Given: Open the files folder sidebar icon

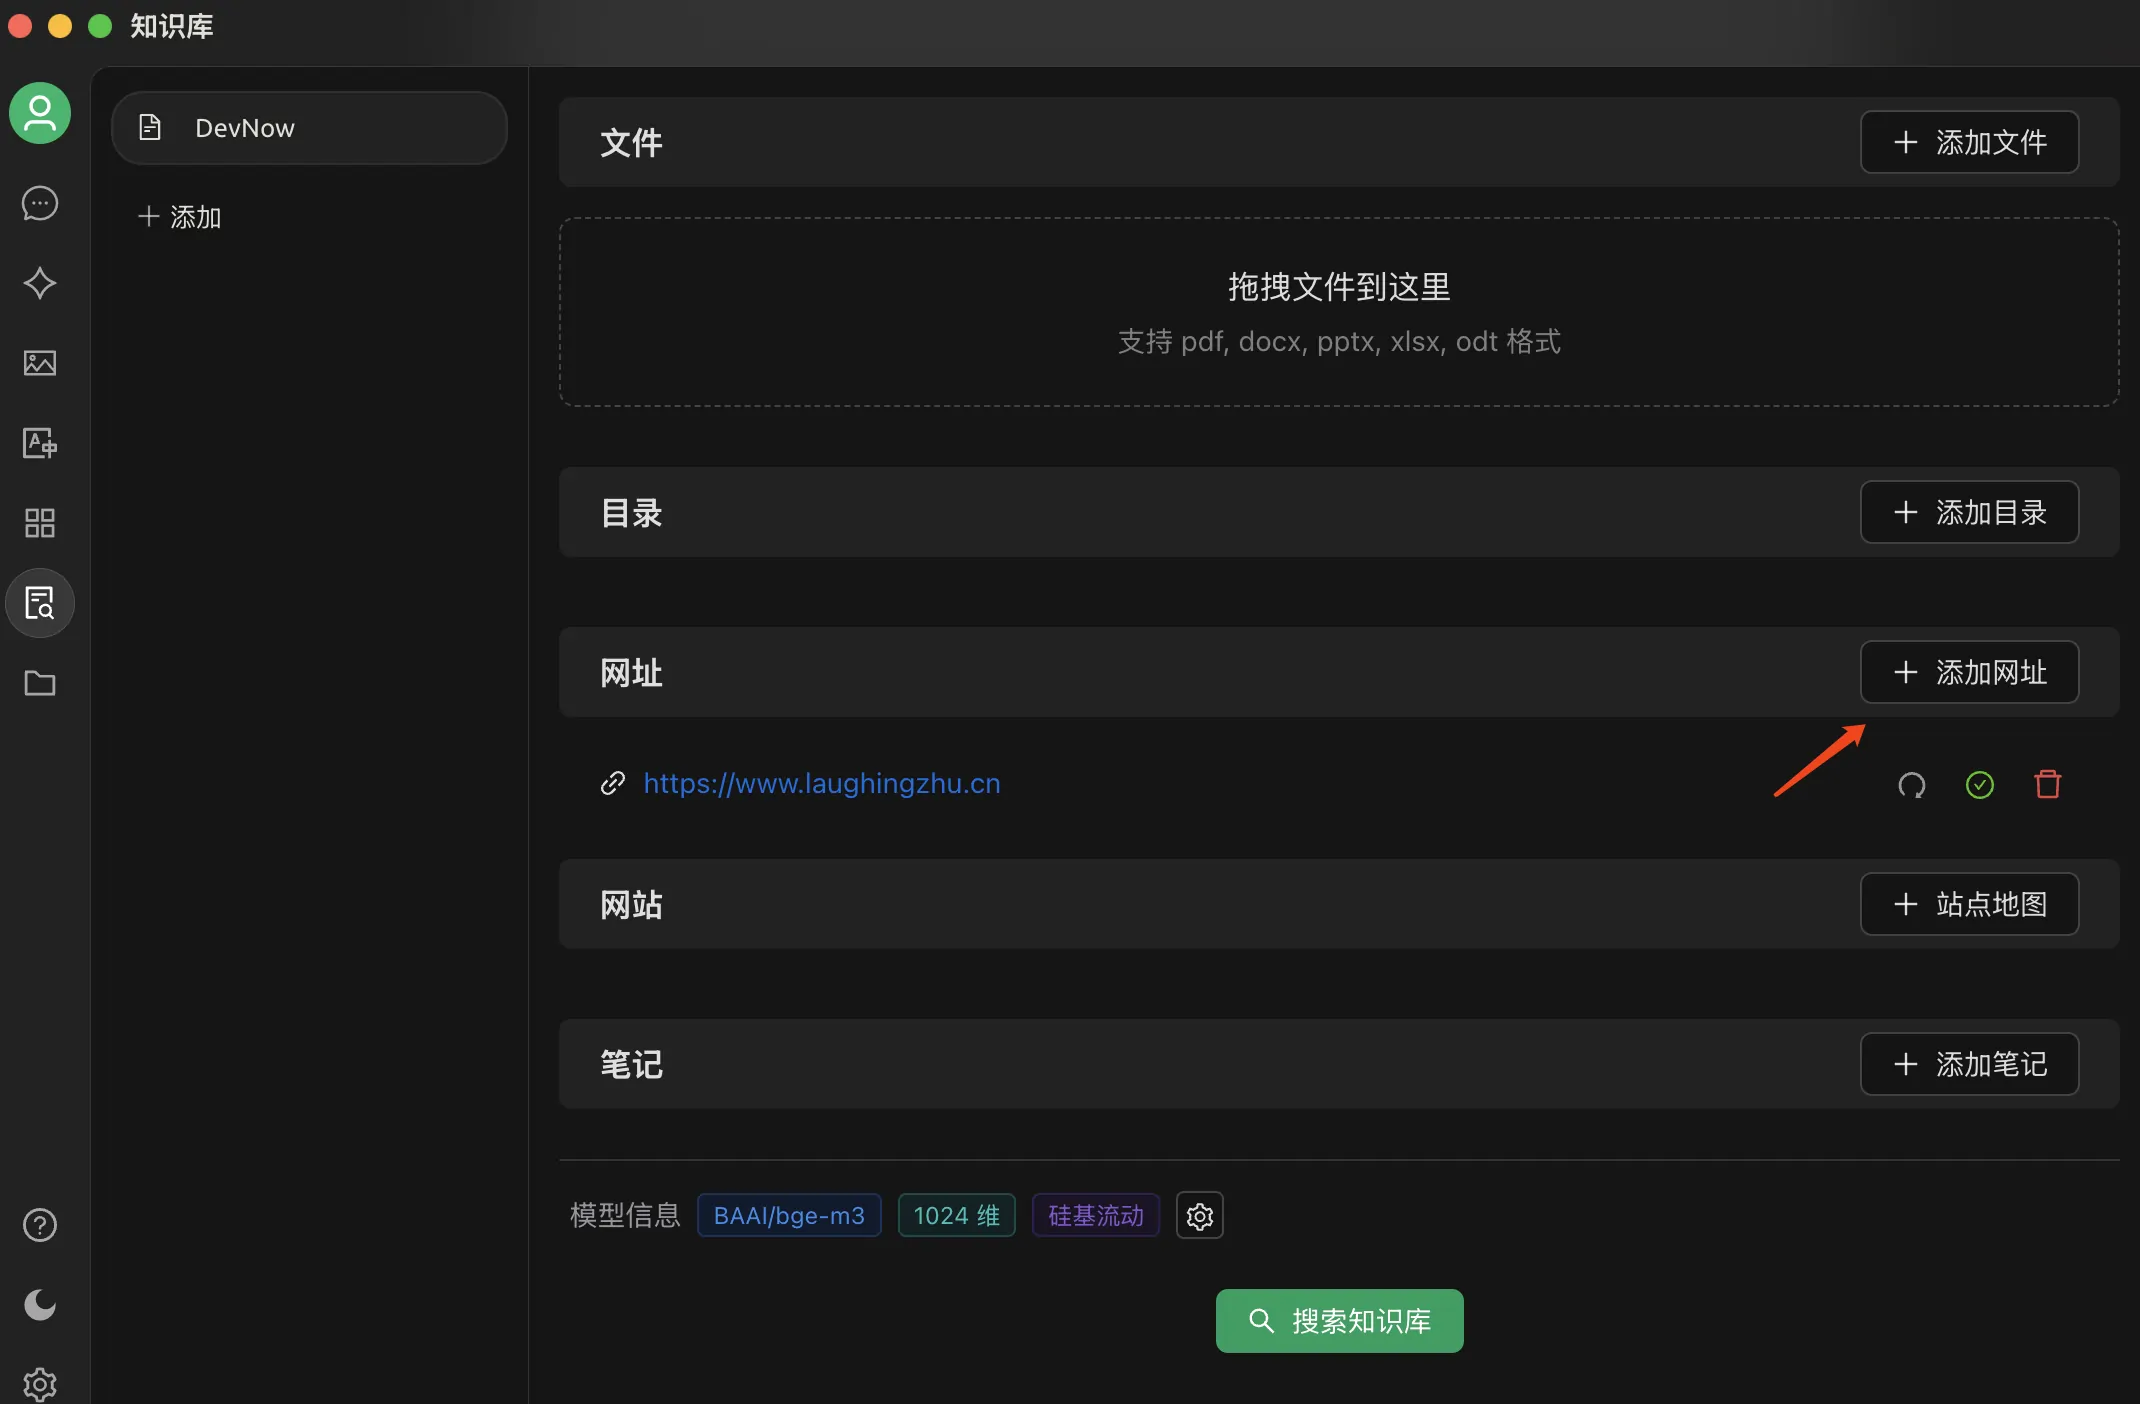Looking at the screenshot, I should click(40, 683).
